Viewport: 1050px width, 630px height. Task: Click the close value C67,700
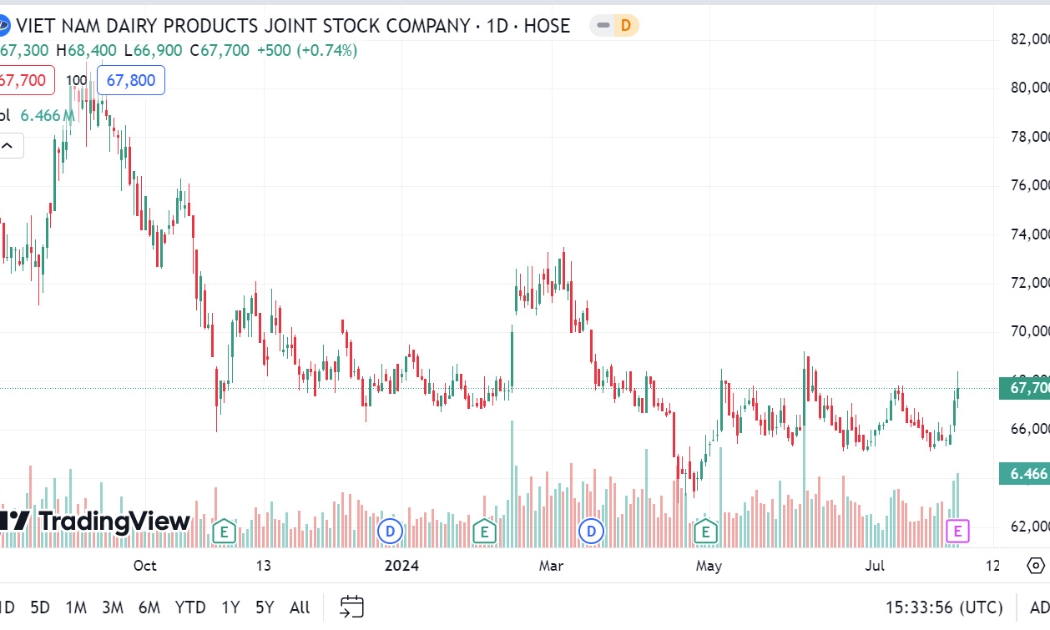click(x=220, y=50)
